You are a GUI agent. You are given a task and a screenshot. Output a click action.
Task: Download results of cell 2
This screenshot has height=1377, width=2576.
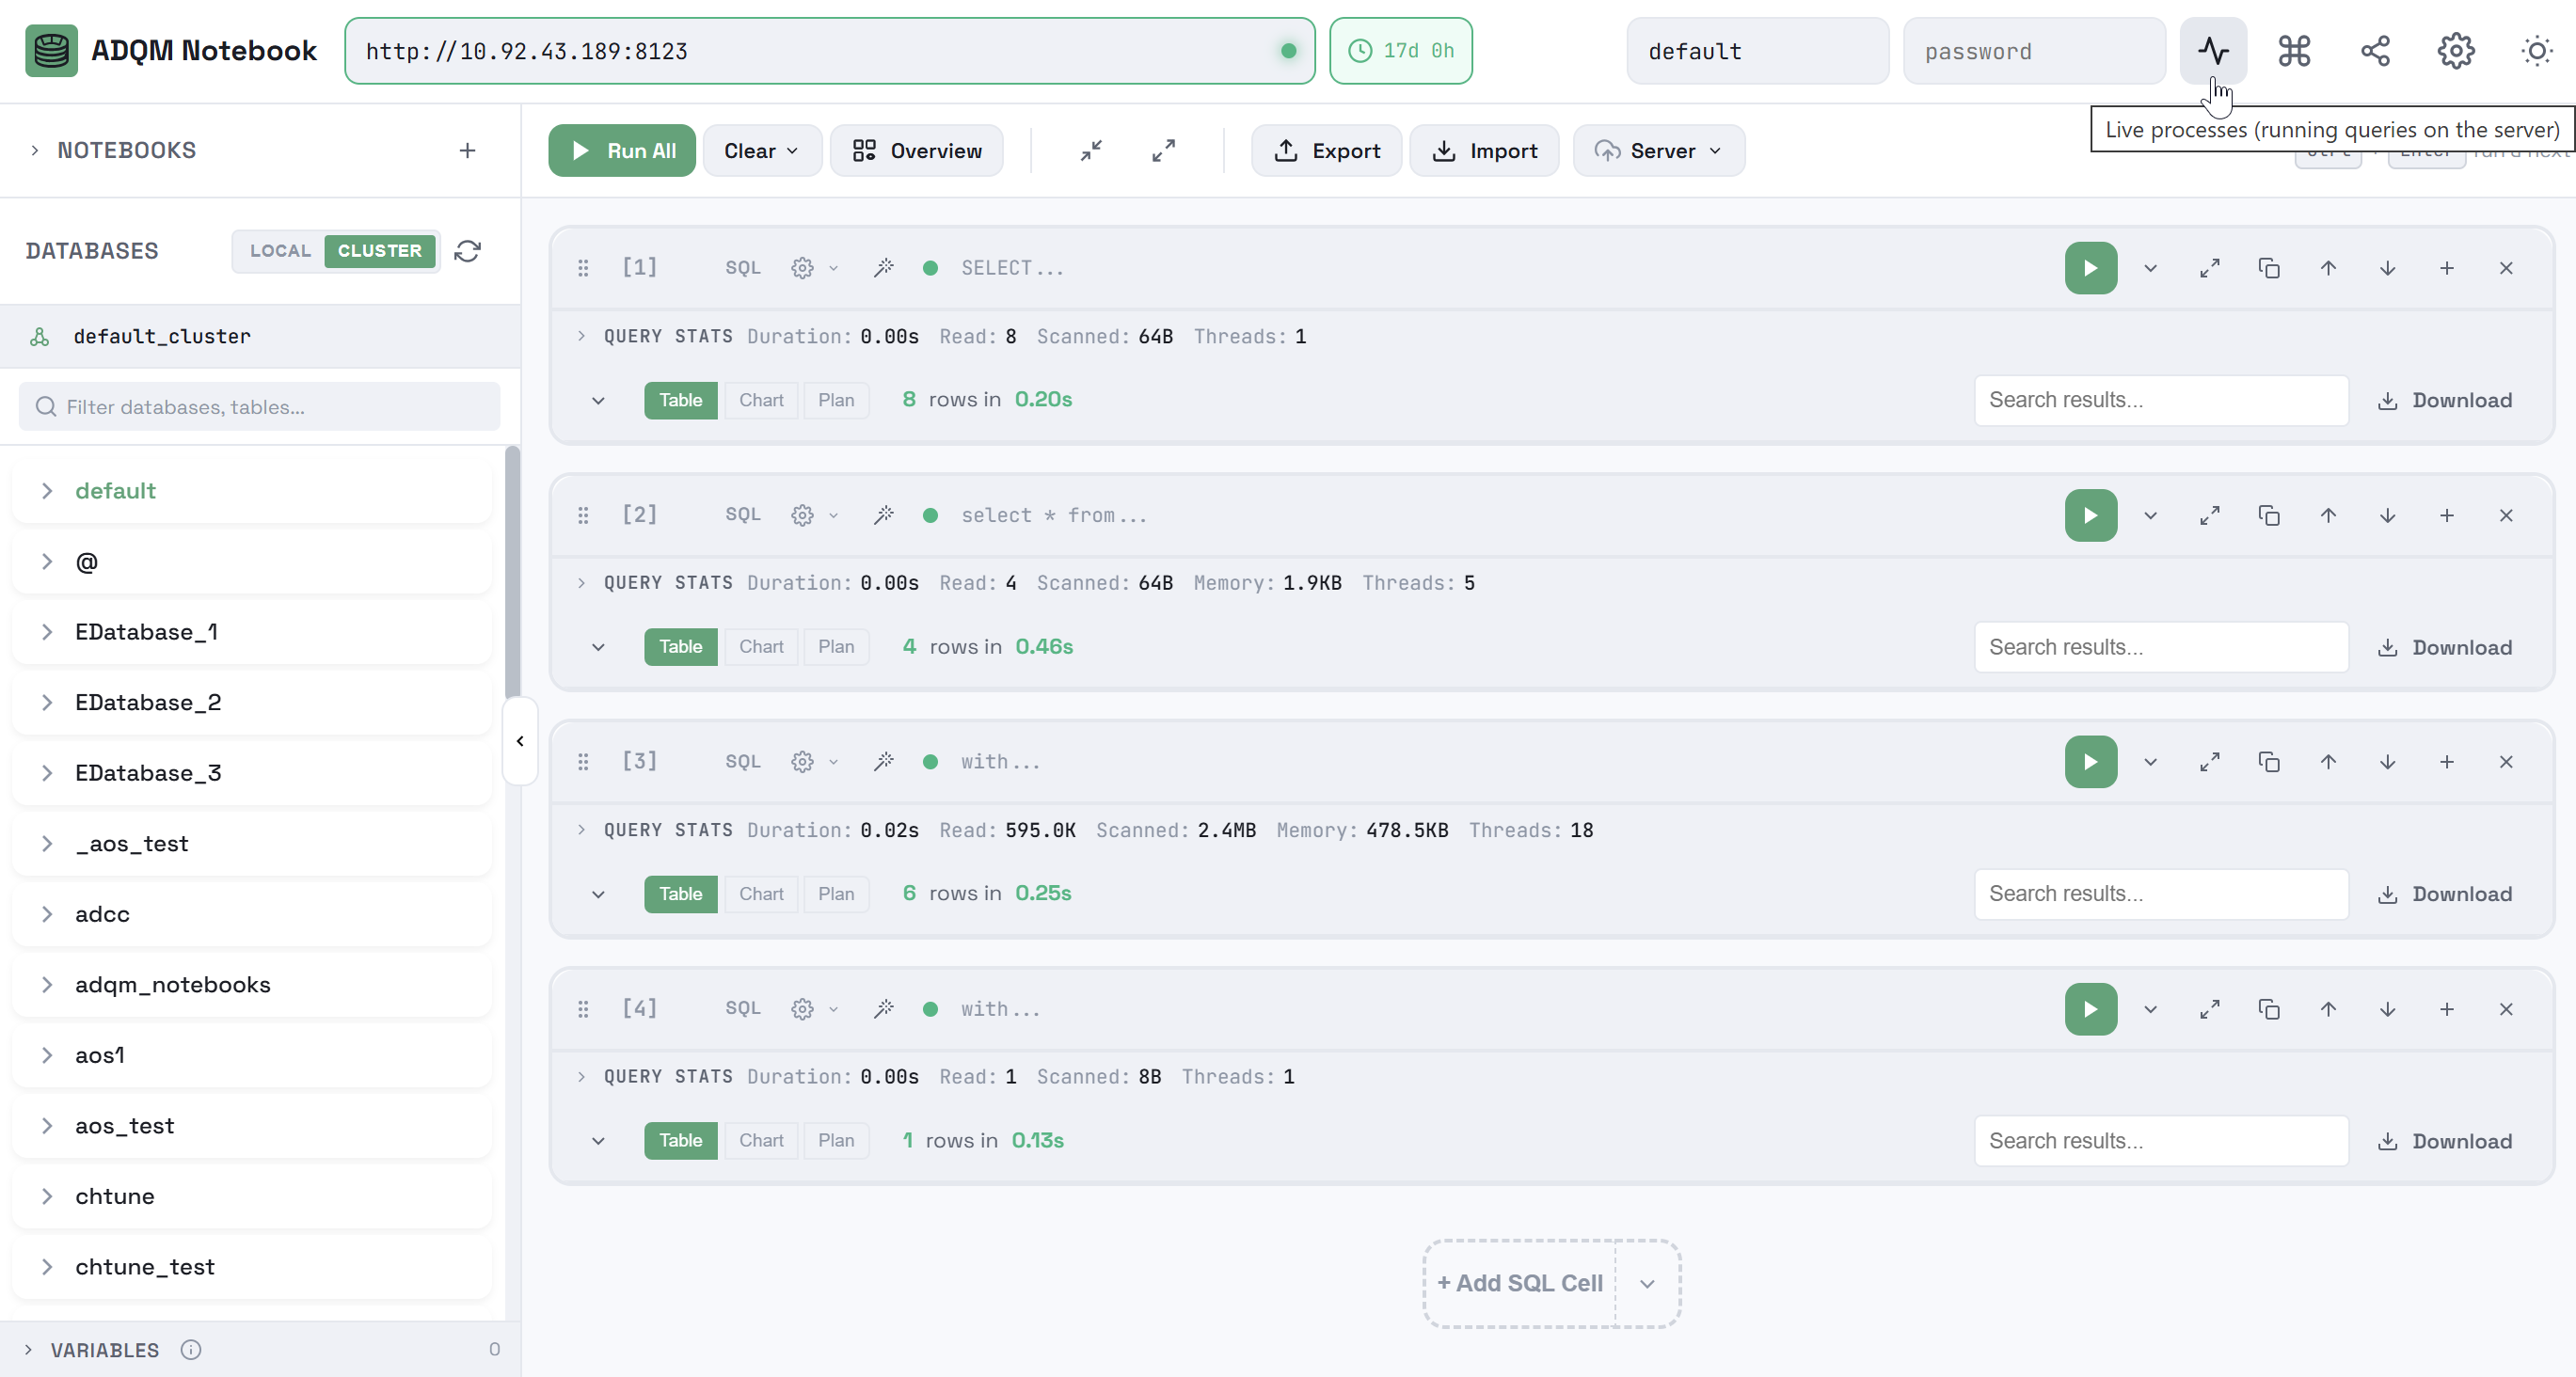(x=2444, y=647)
